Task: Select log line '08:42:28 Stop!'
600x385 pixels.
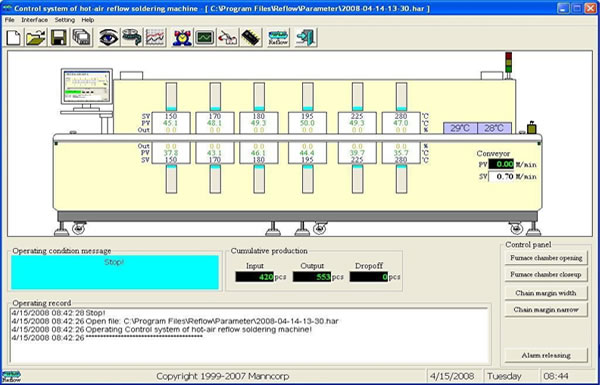Action: pos(58,313)
